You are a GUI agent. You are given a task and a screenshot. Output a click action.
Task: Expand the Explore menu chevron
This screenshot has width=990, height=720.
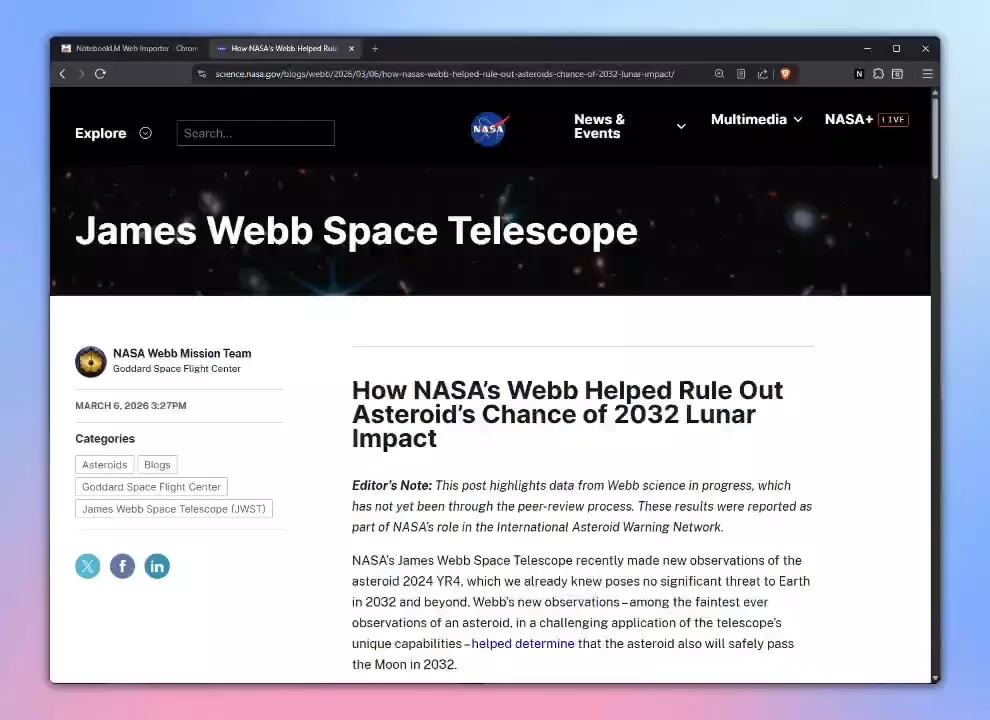coord(145,133)
